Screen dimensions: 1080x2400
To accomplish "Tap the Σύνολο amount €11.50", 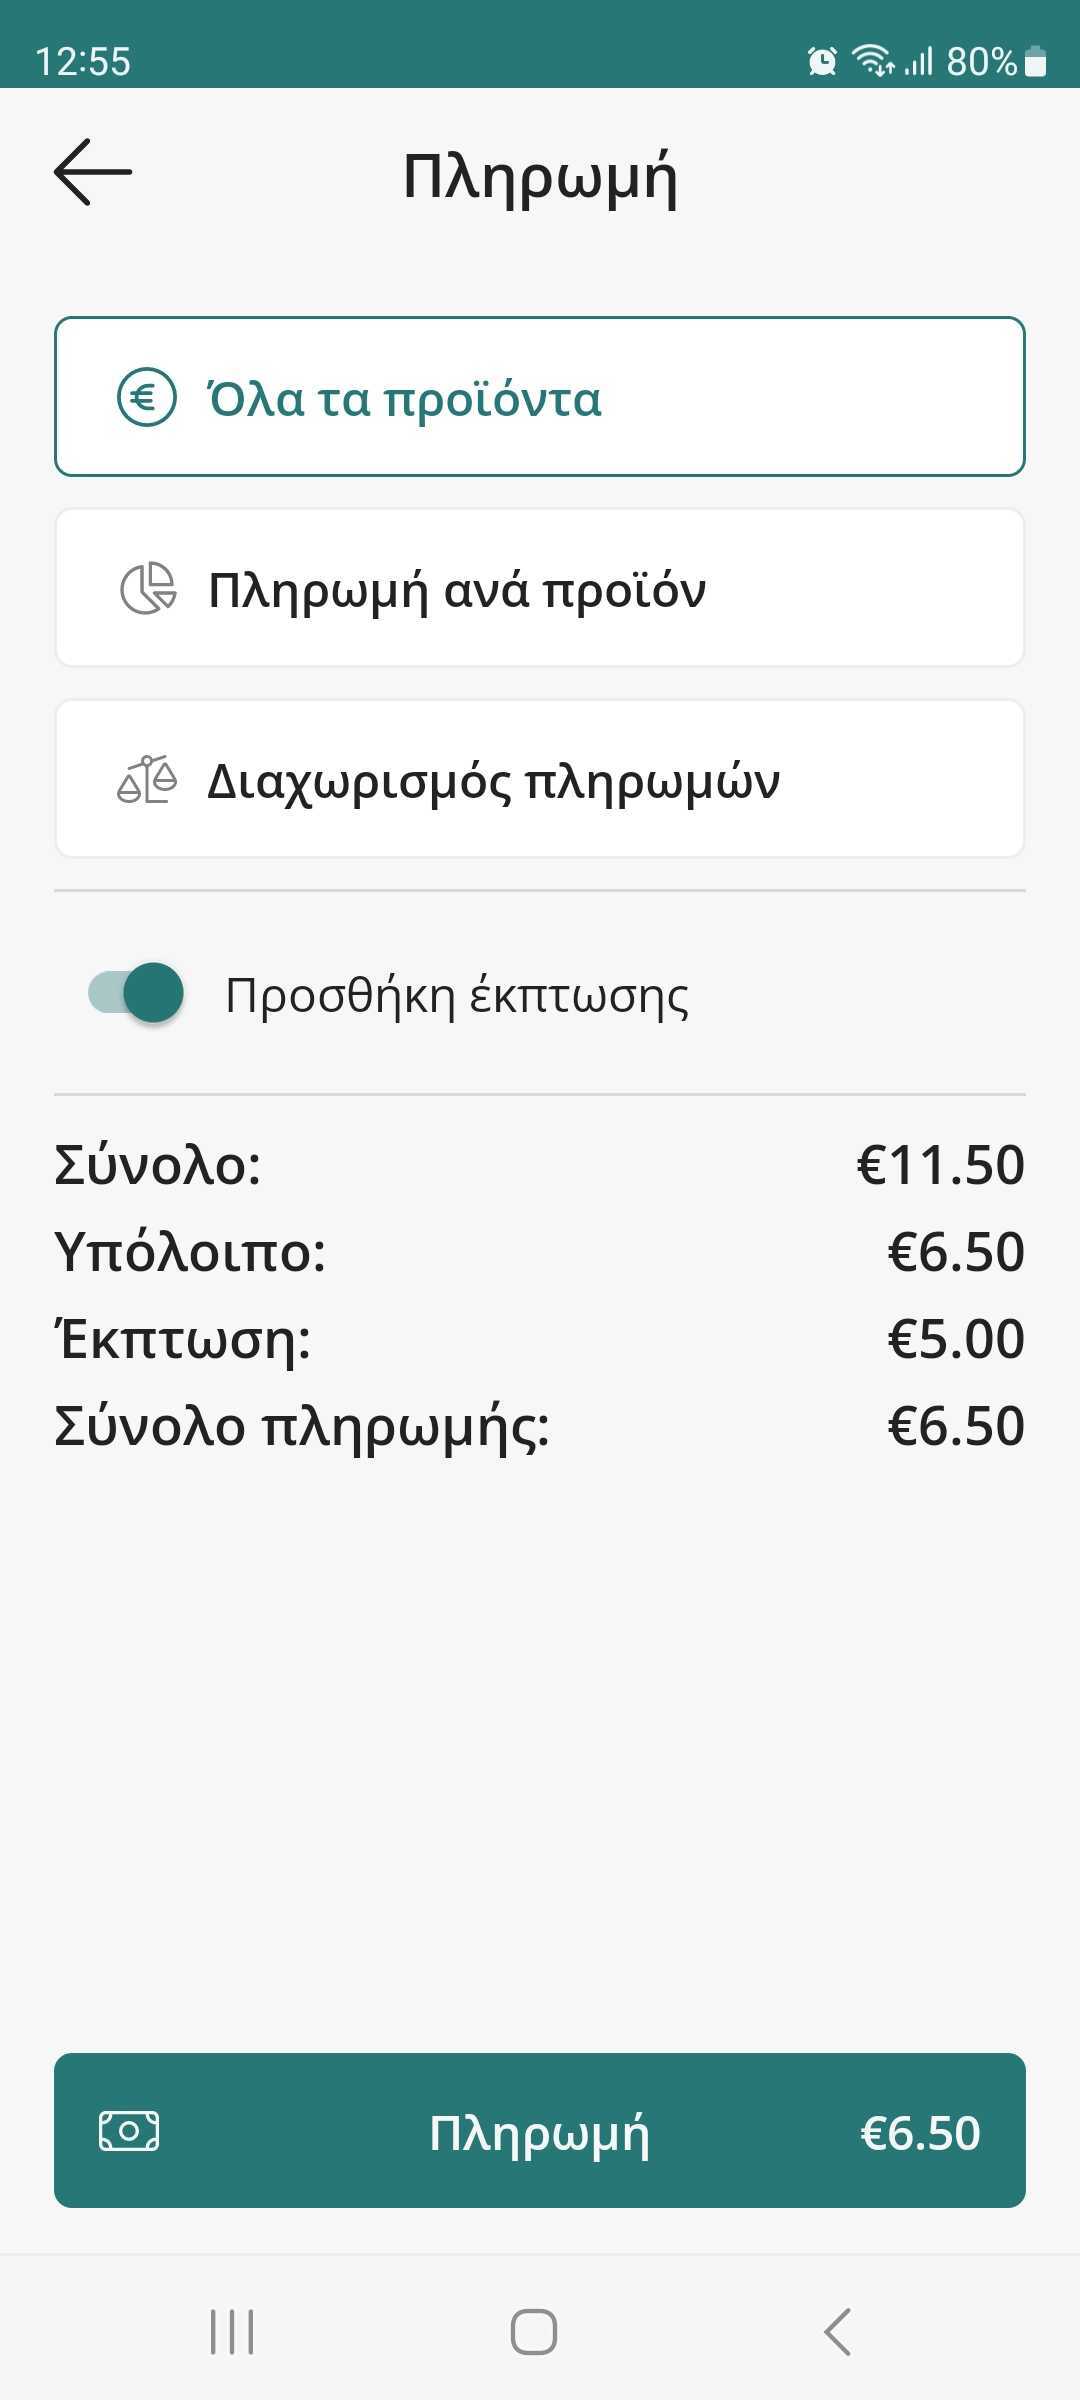I will 940,1165.
